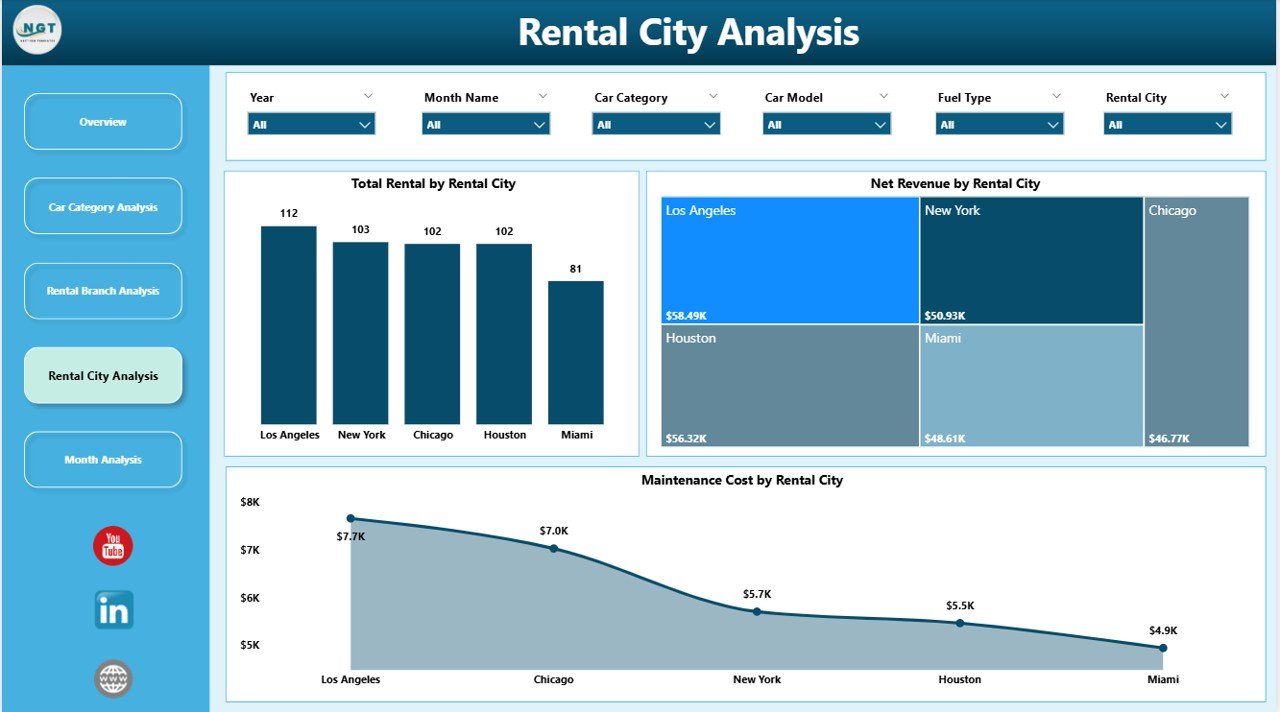
Task: Switch to the Overview page
Action: click(103, 121)
